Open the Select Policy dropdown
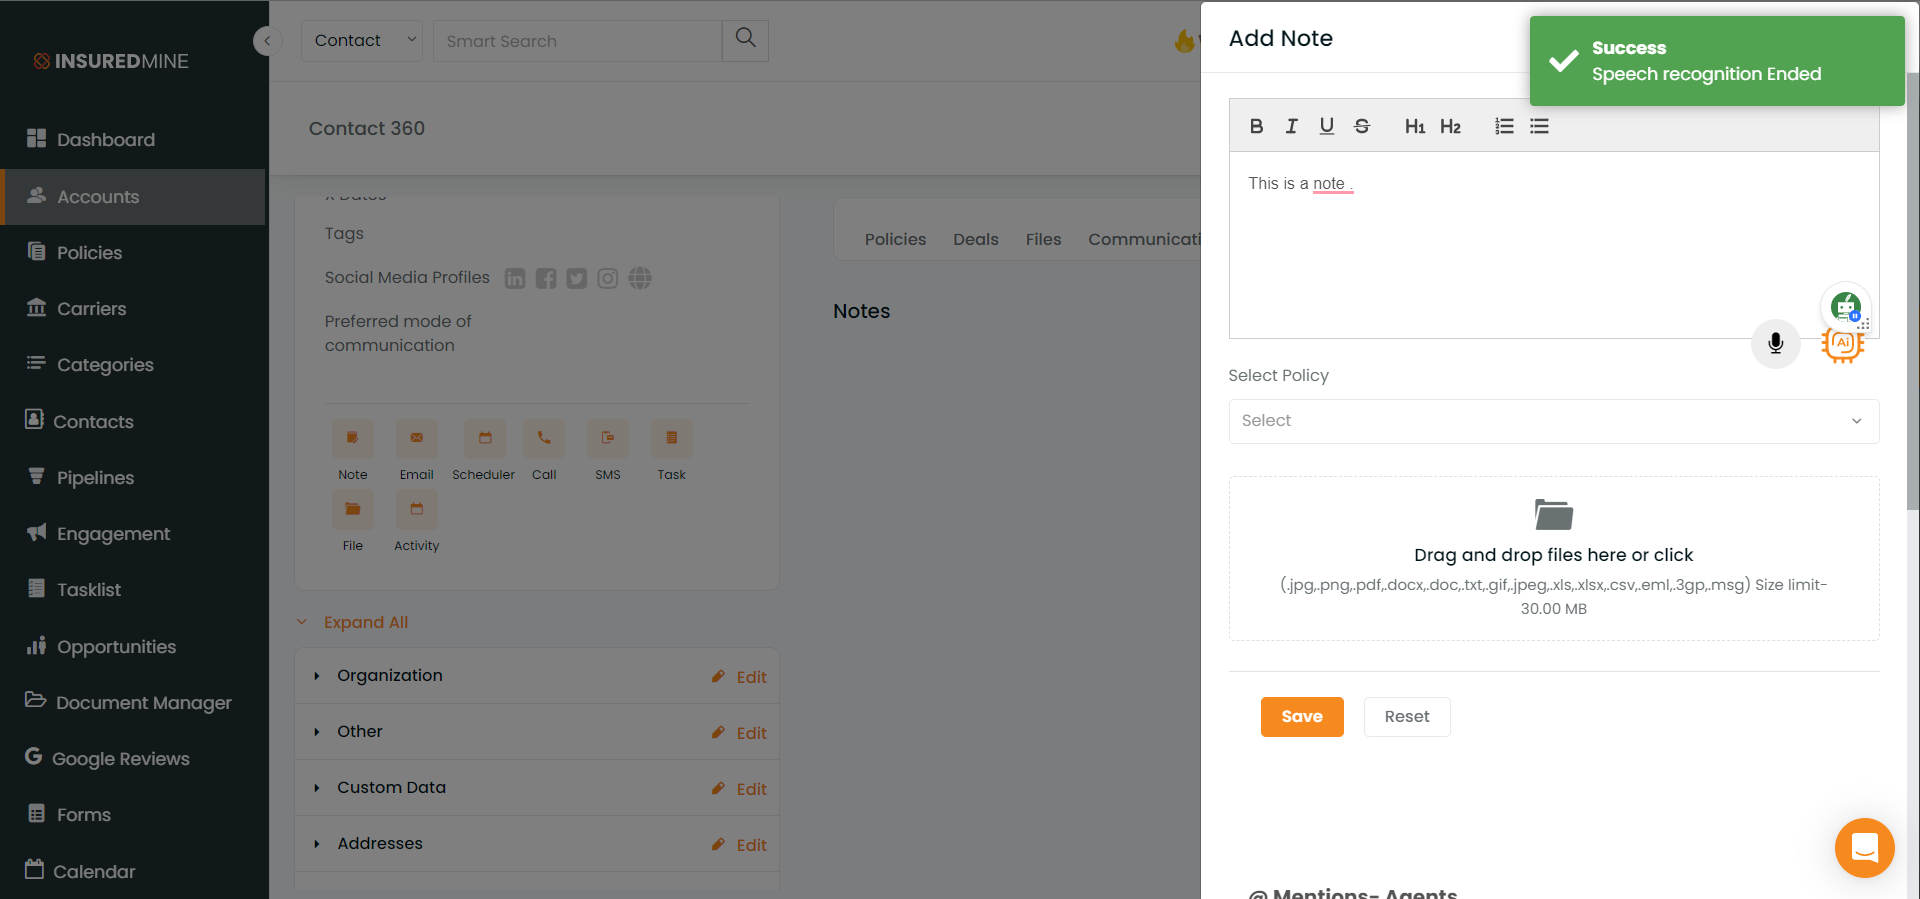 click(1554, 421)
